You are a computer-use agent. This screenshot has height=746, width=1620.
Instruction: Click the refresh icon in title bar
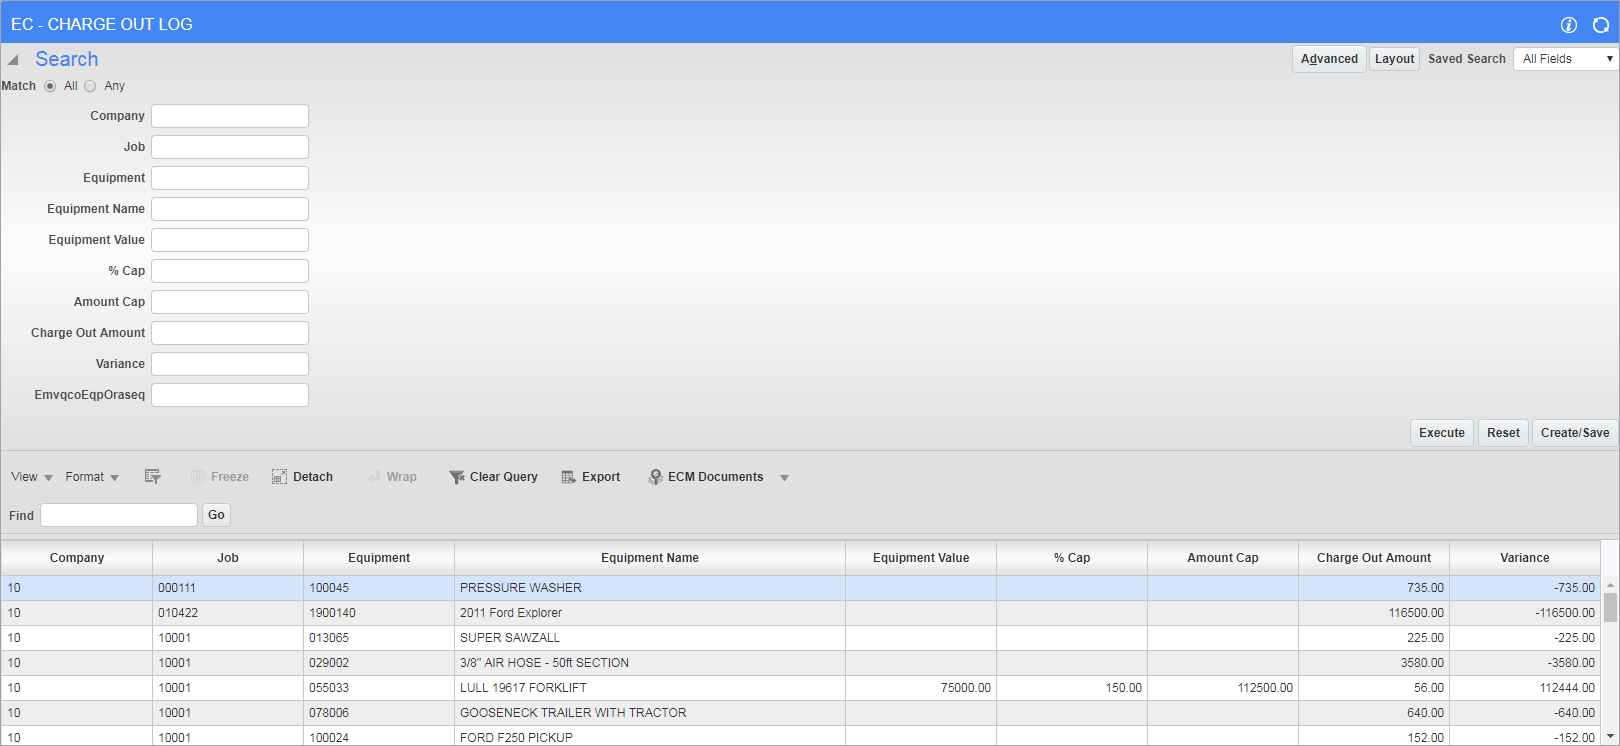click(x=1601, y=25)
